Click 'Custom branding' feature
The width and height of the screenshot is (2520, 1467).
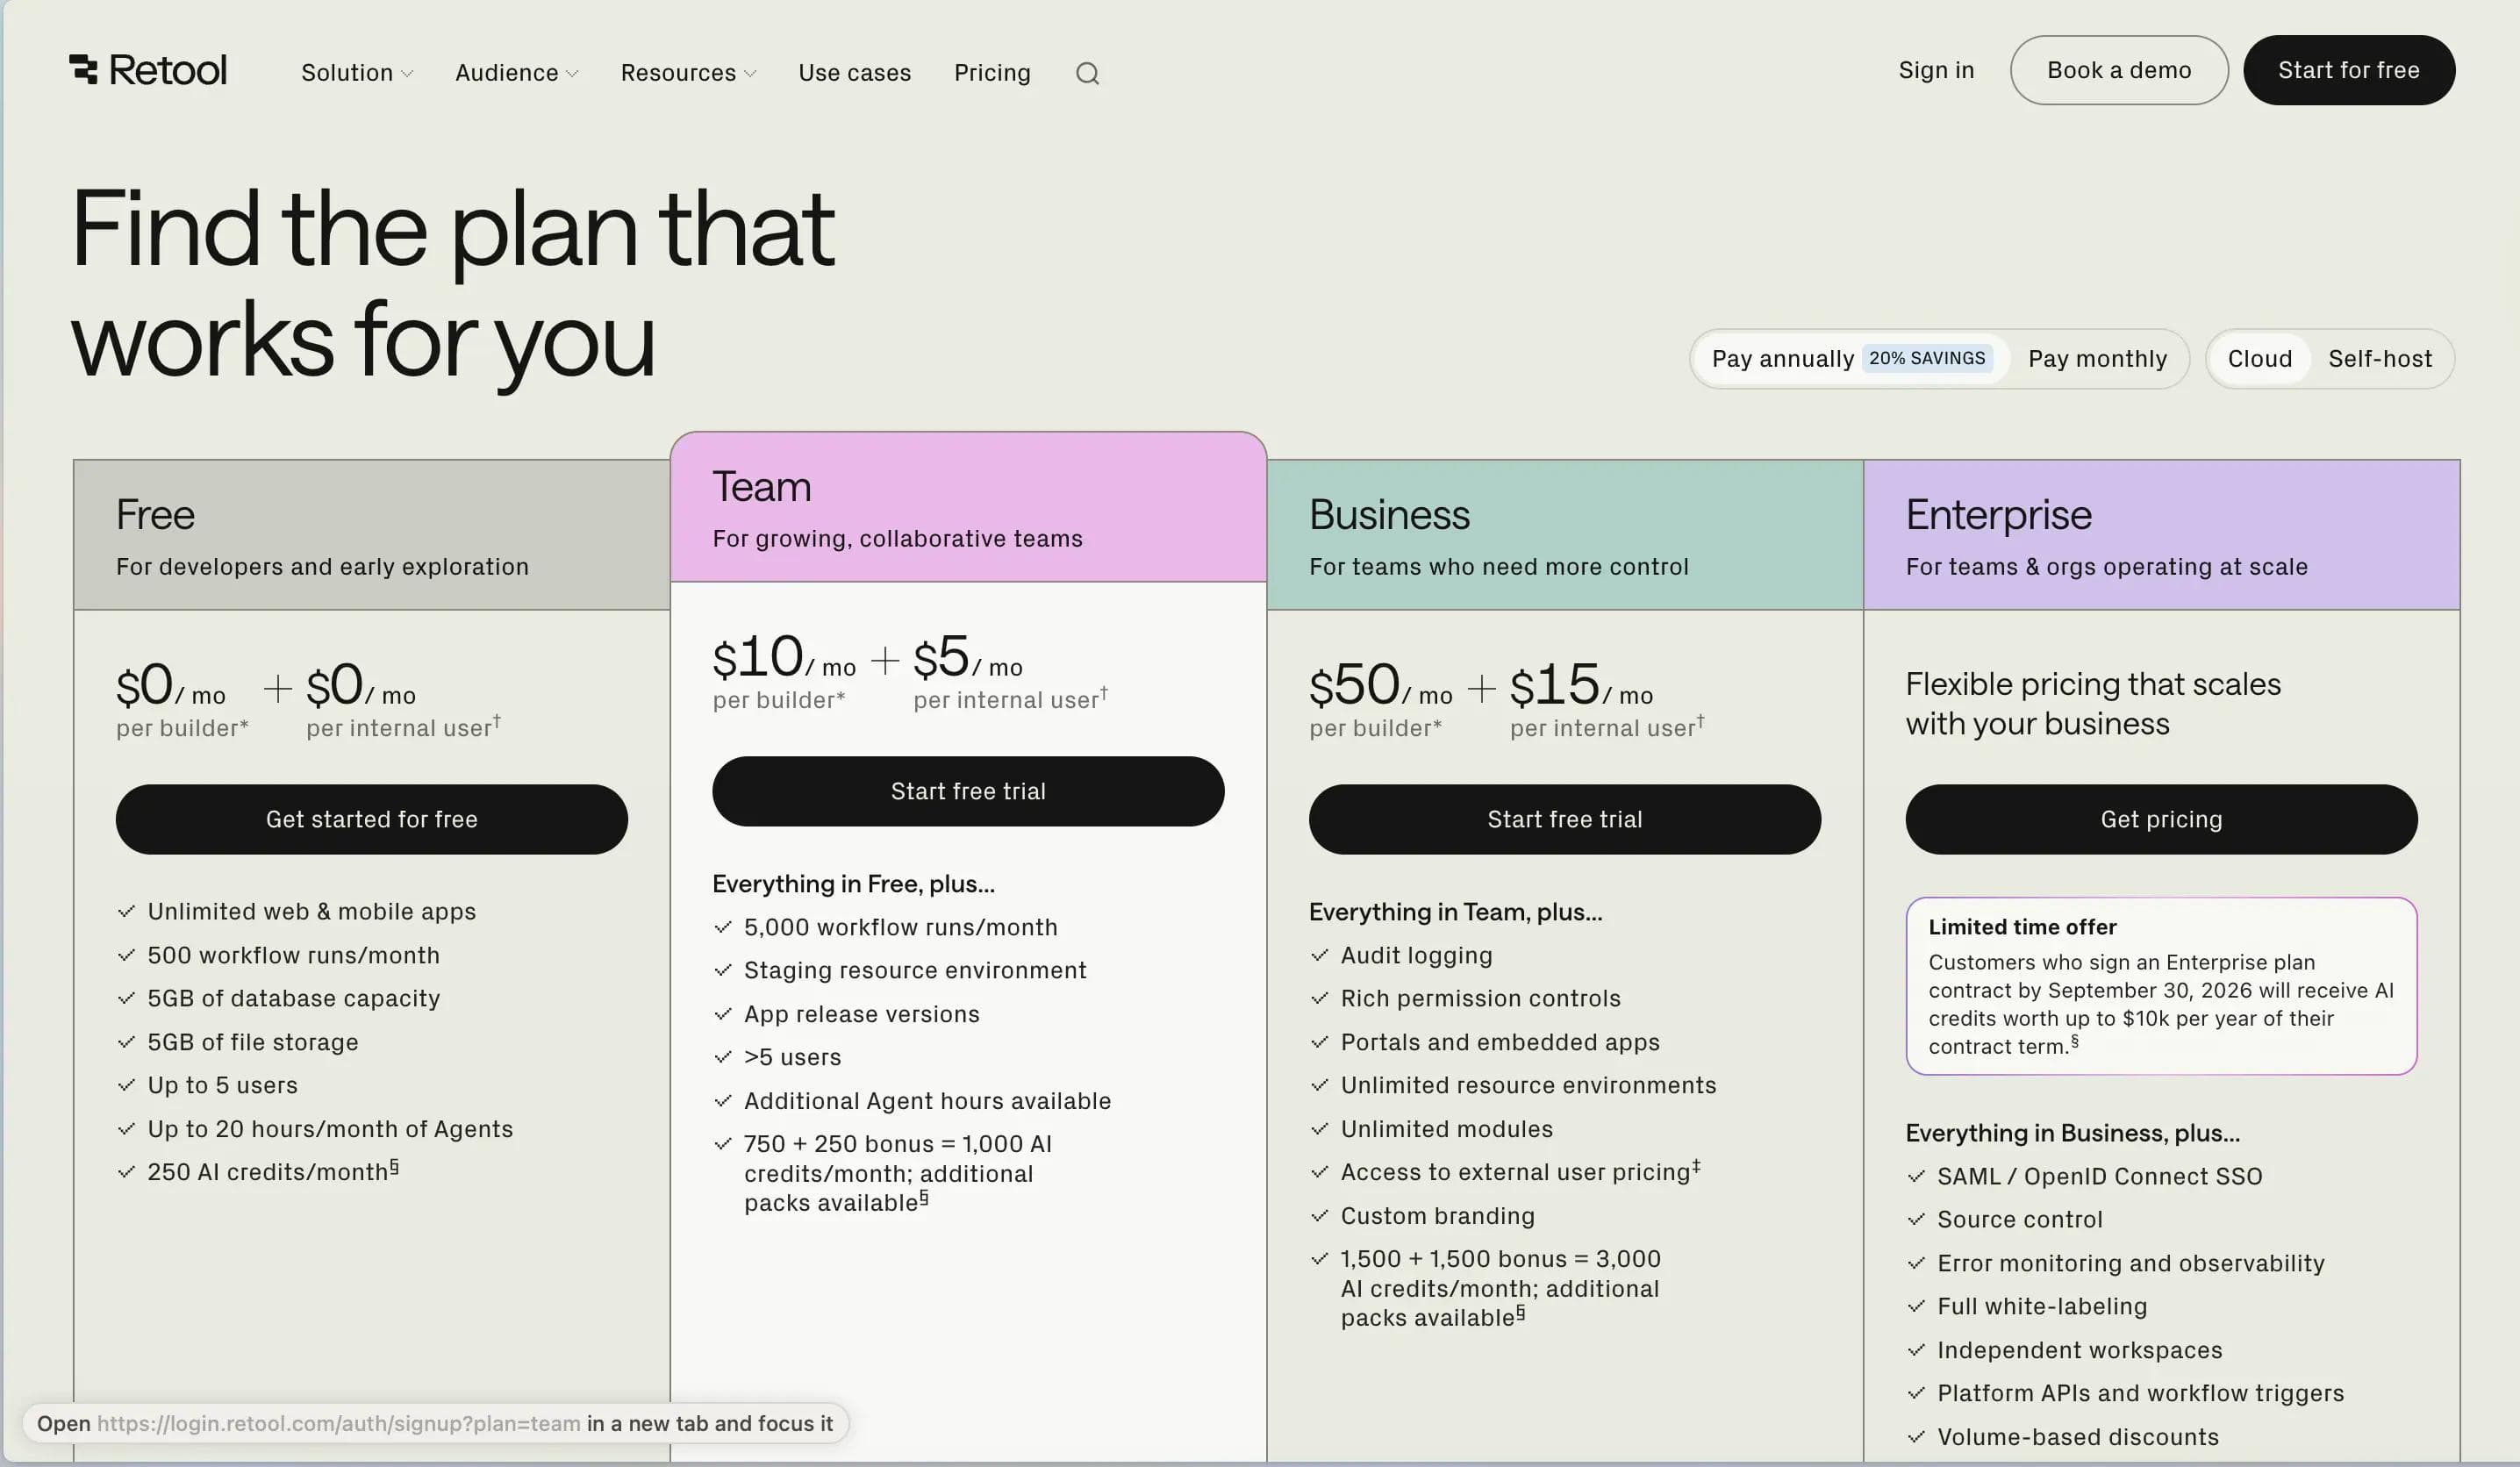click(1437, 1216)
